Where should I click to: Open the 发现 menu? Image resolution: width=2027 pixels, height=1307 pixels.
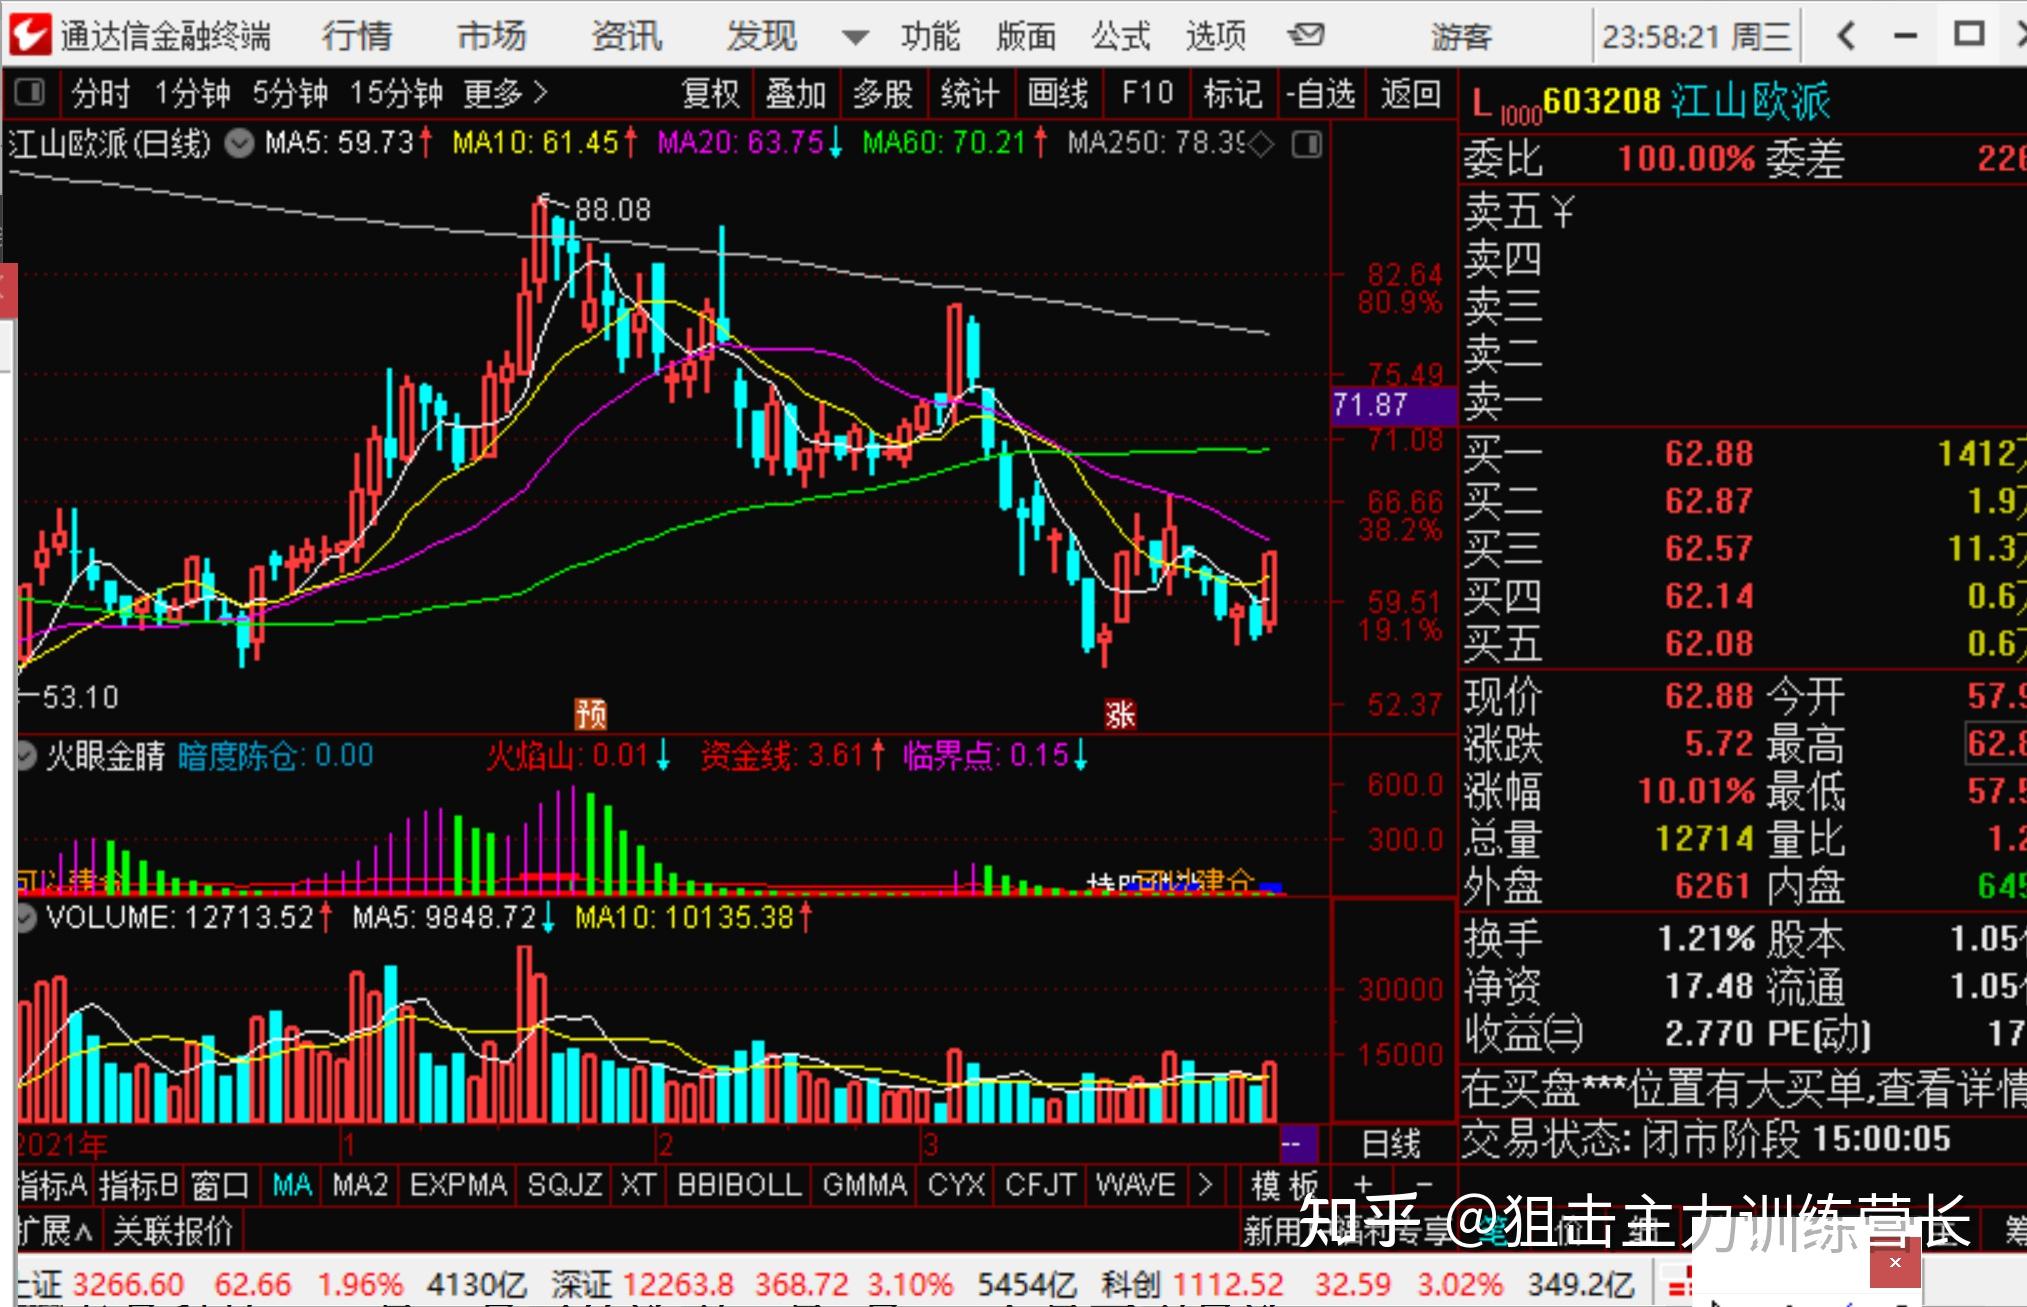point(761,36)
